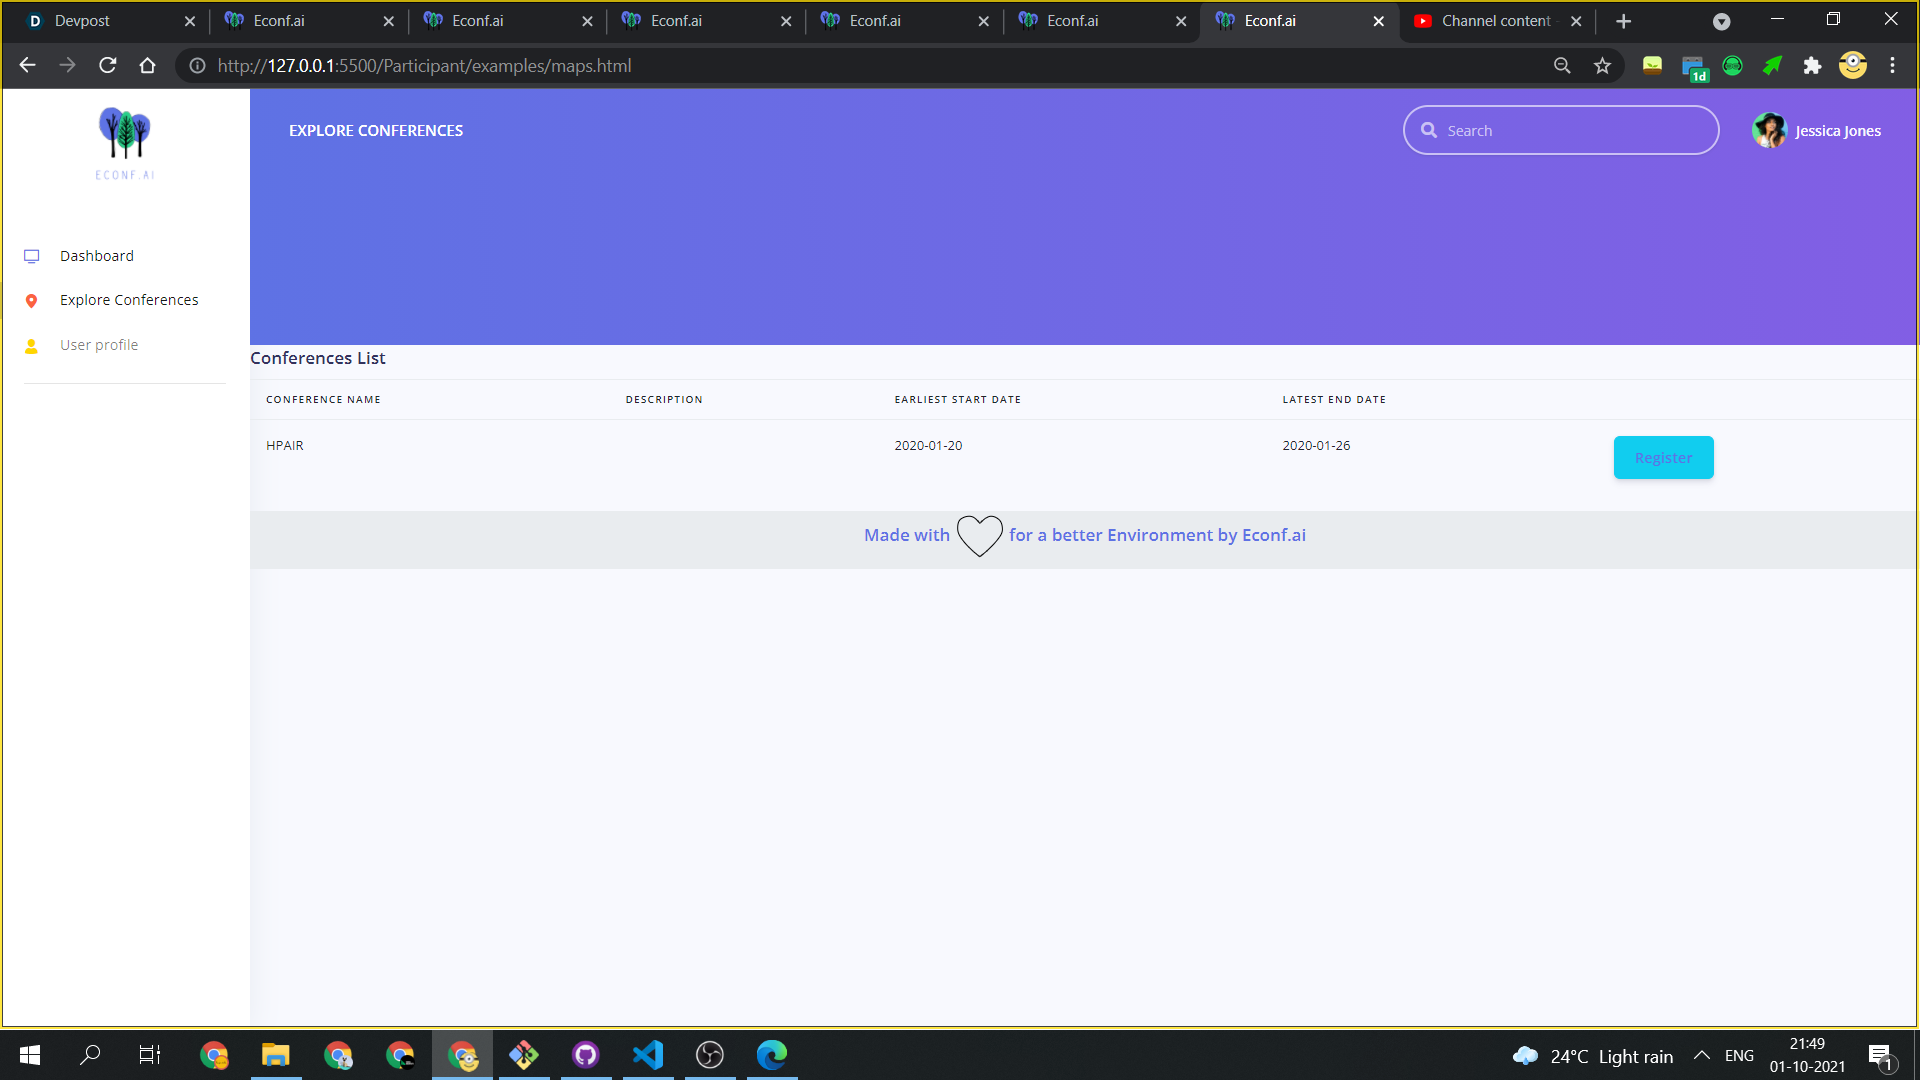Show hidden system tray icons
This screenshot has width=1920, height=1080.
click(1701, 1055)
